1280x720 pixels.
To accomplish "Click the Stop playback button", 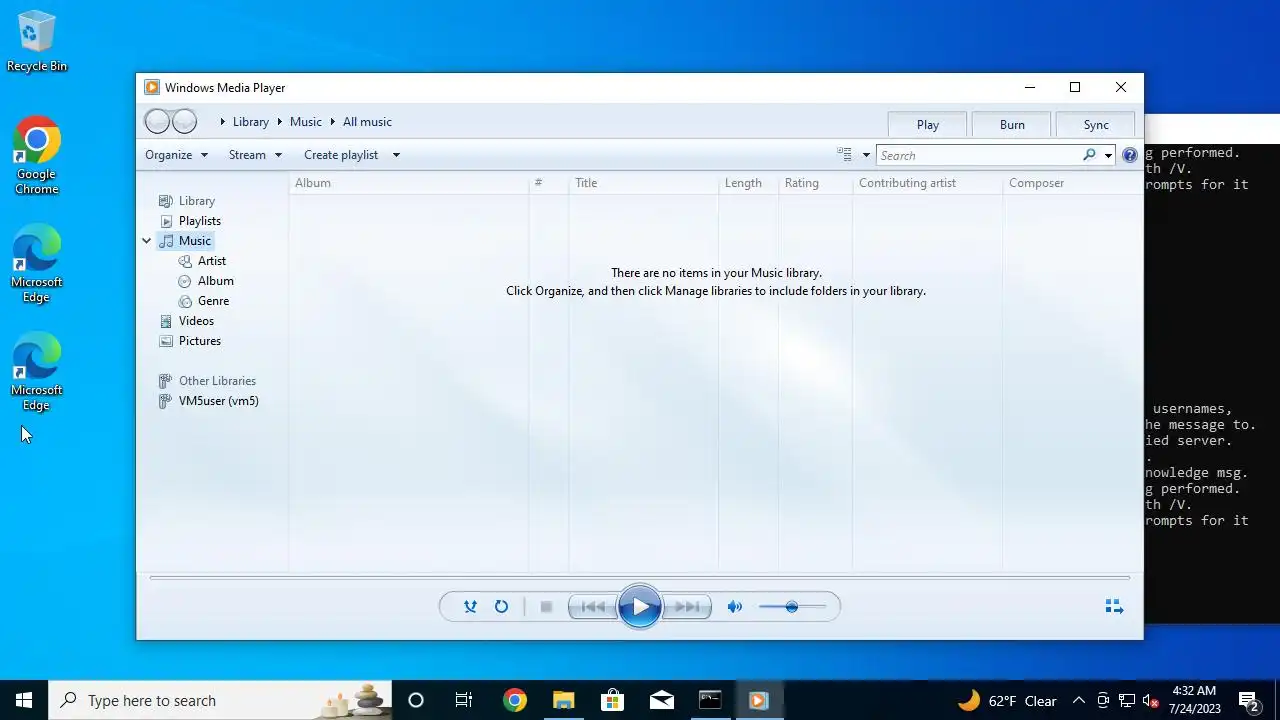I will tap(546, 606).
